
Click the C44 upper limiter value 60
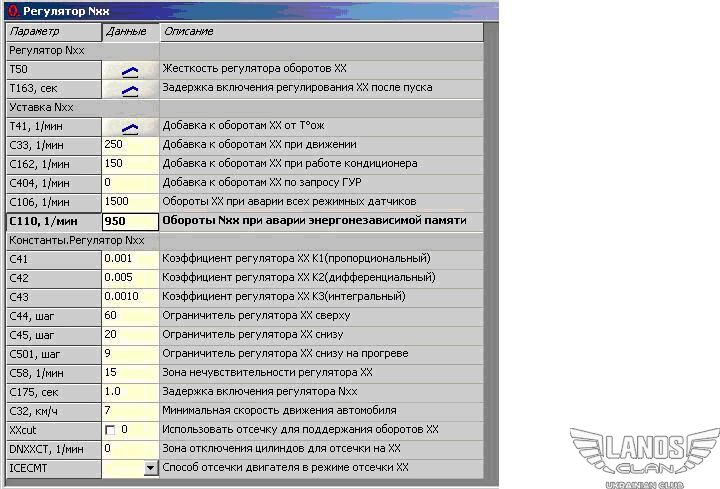coord(130,316)
